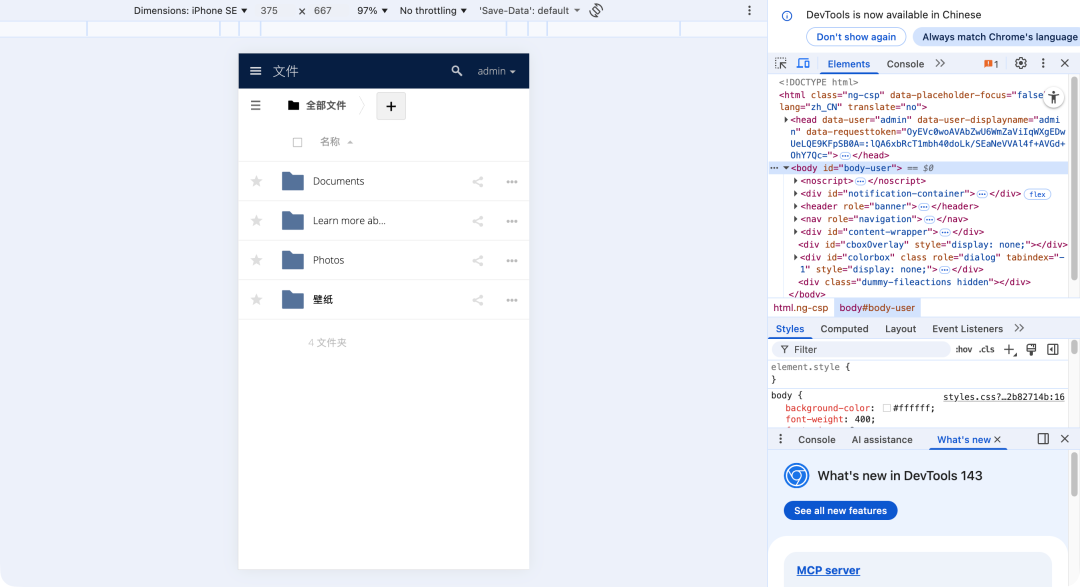
Task: Click the styles Filter input field
Action: [x=865, y=350]
